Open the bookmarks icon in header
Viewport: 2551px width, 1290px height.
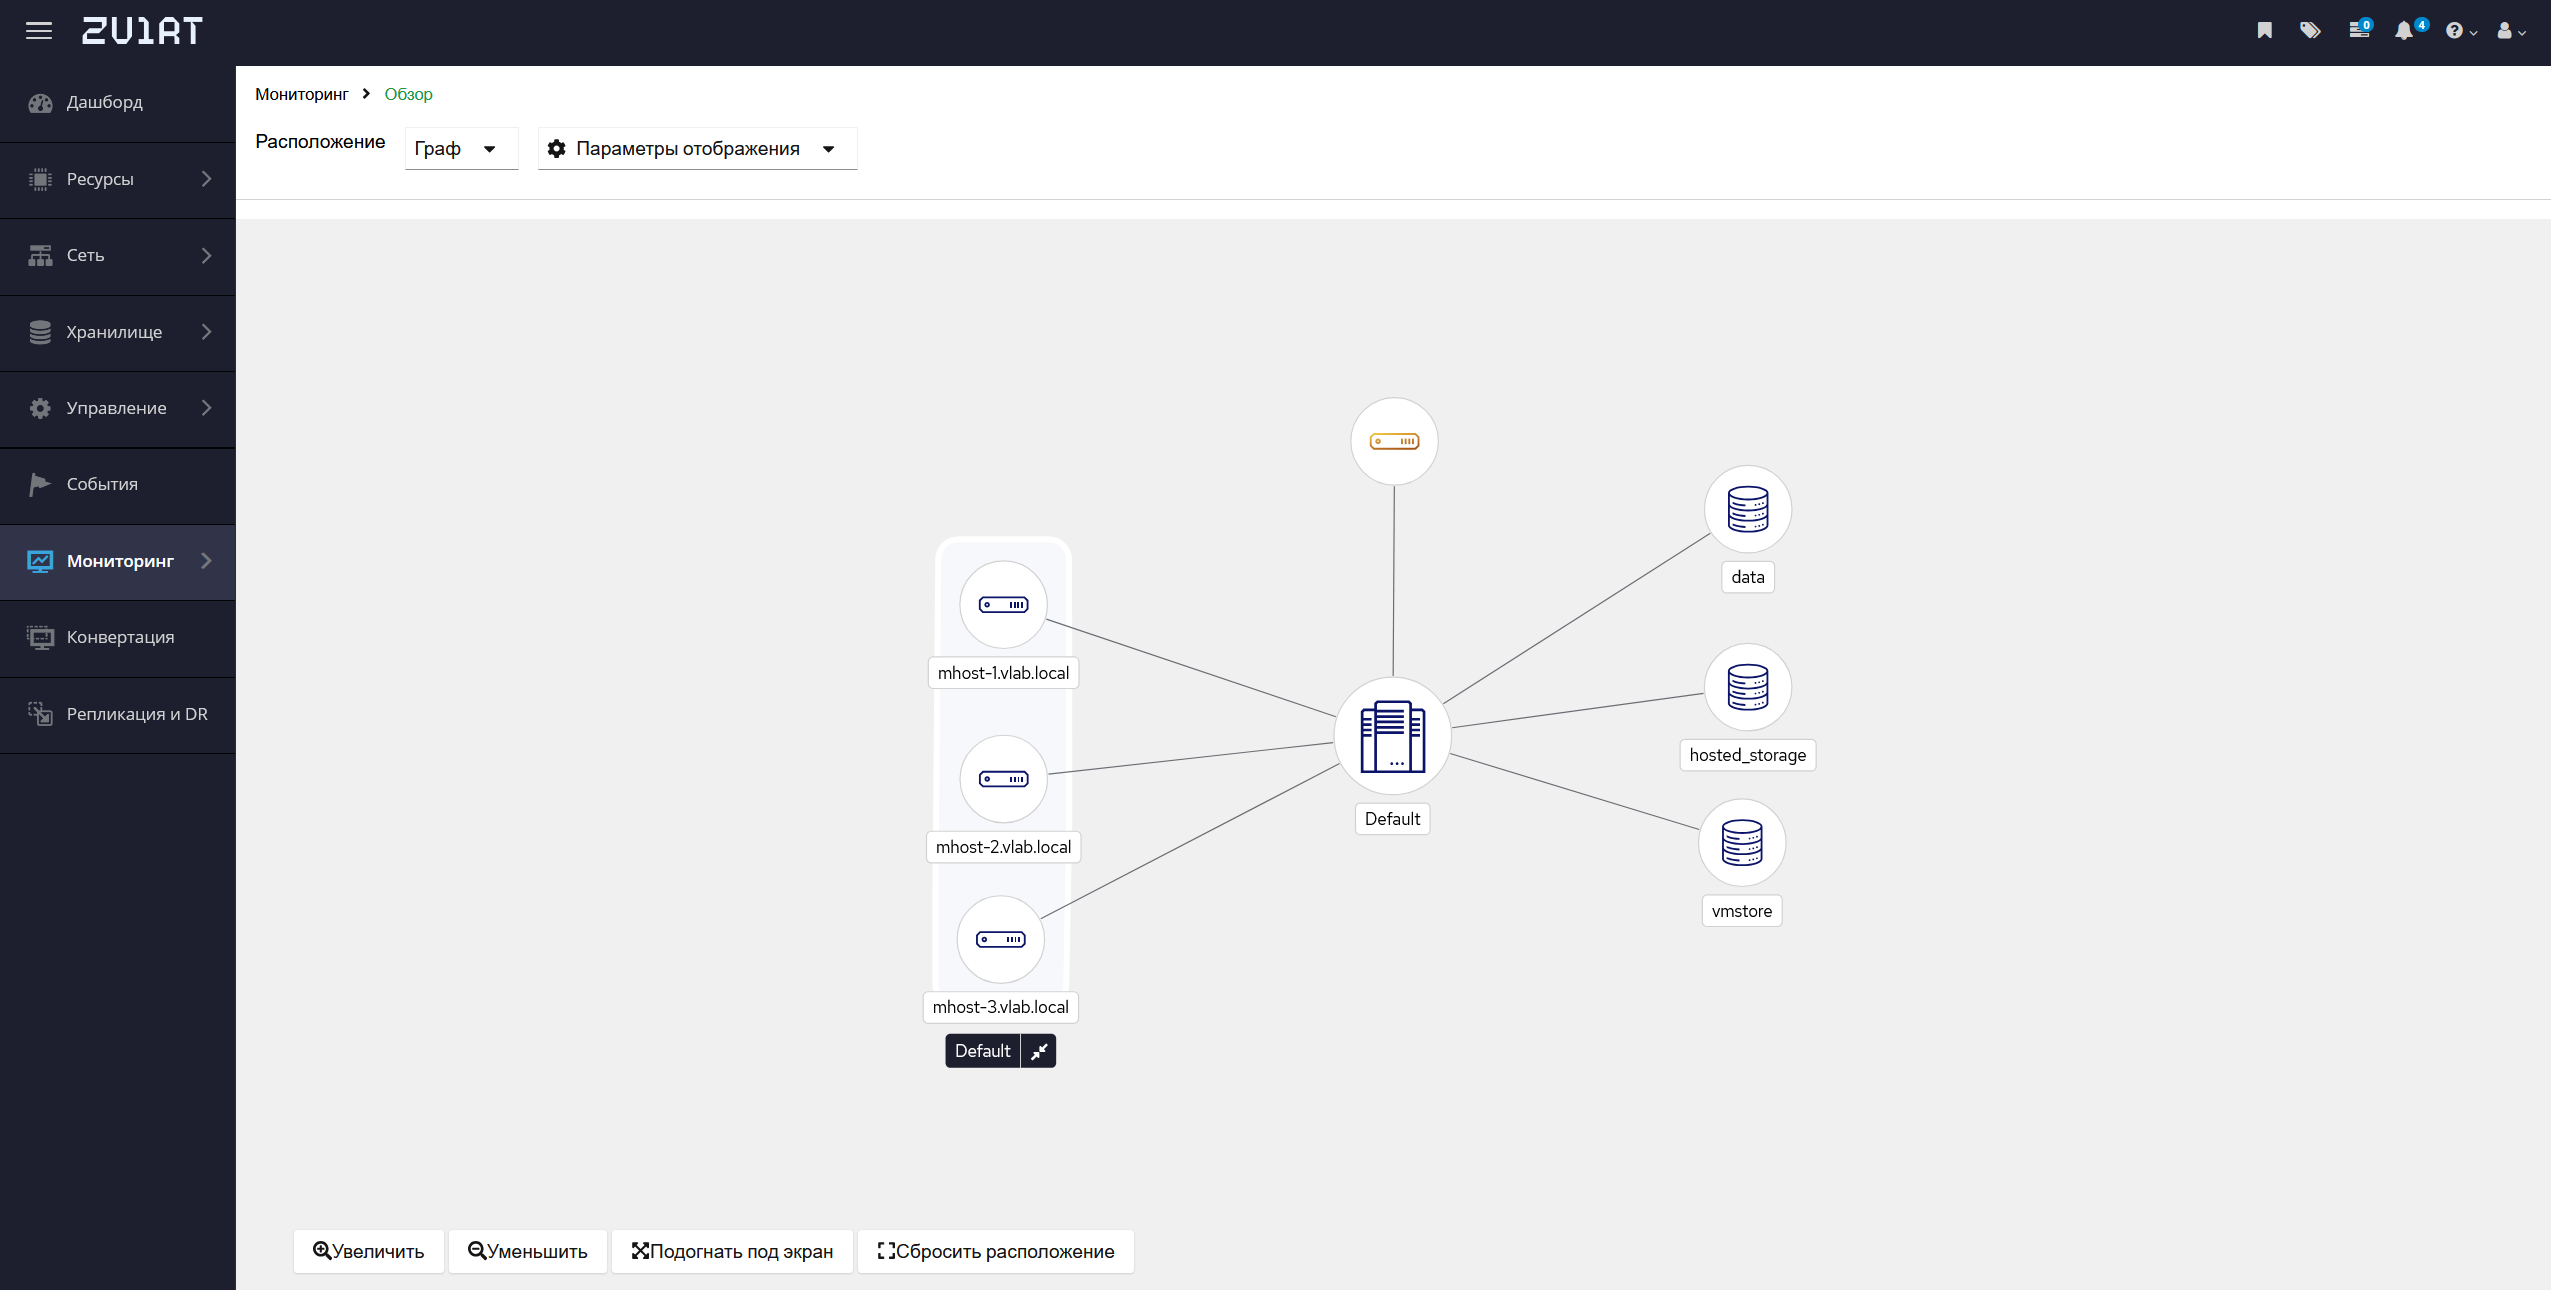point(2265,31)
